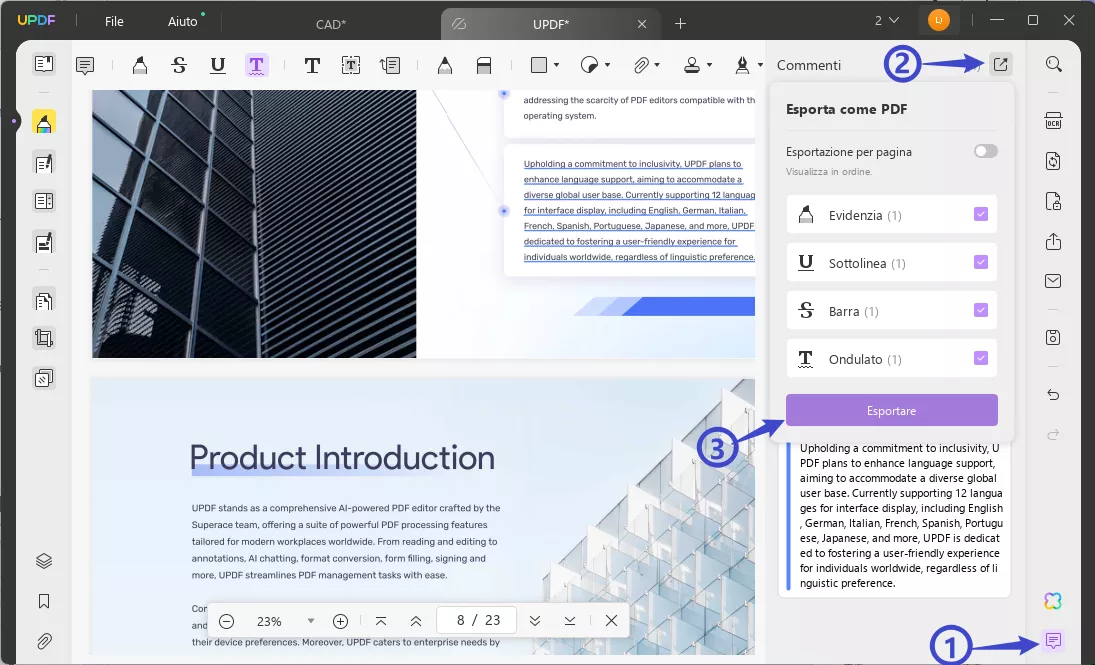Open the Aiuto menu
The image size is (1095, 665).
coord(183,22)
